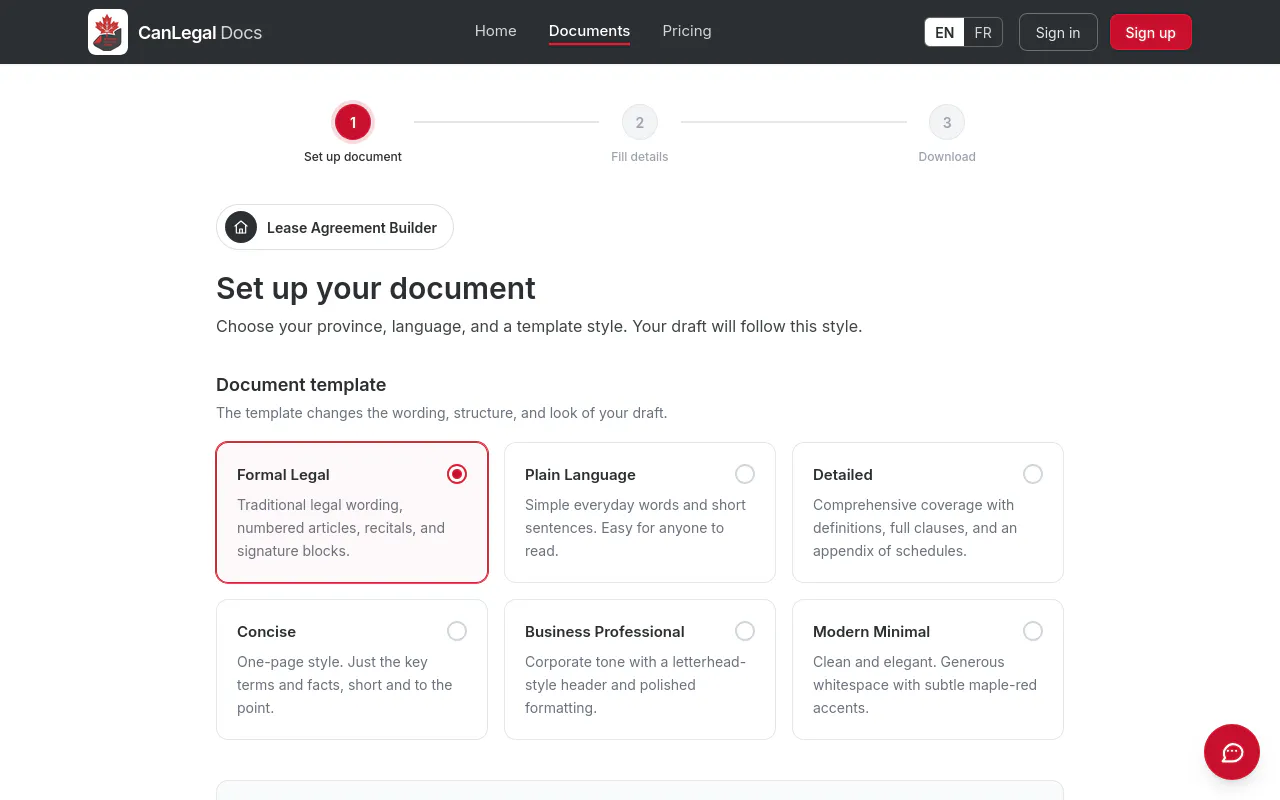This screenshot has height=800, width=1280.
Task: Select the Business Professional radio button
Action: pyautogui.click(x=745, y=631)
